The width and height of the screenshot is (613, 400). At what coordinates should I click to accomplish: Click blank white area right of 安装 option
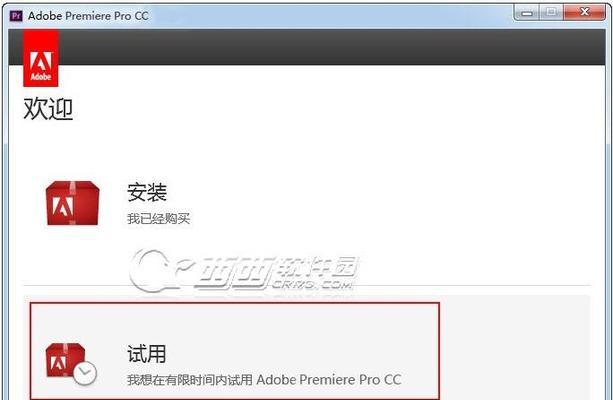[x=391, y=203]
